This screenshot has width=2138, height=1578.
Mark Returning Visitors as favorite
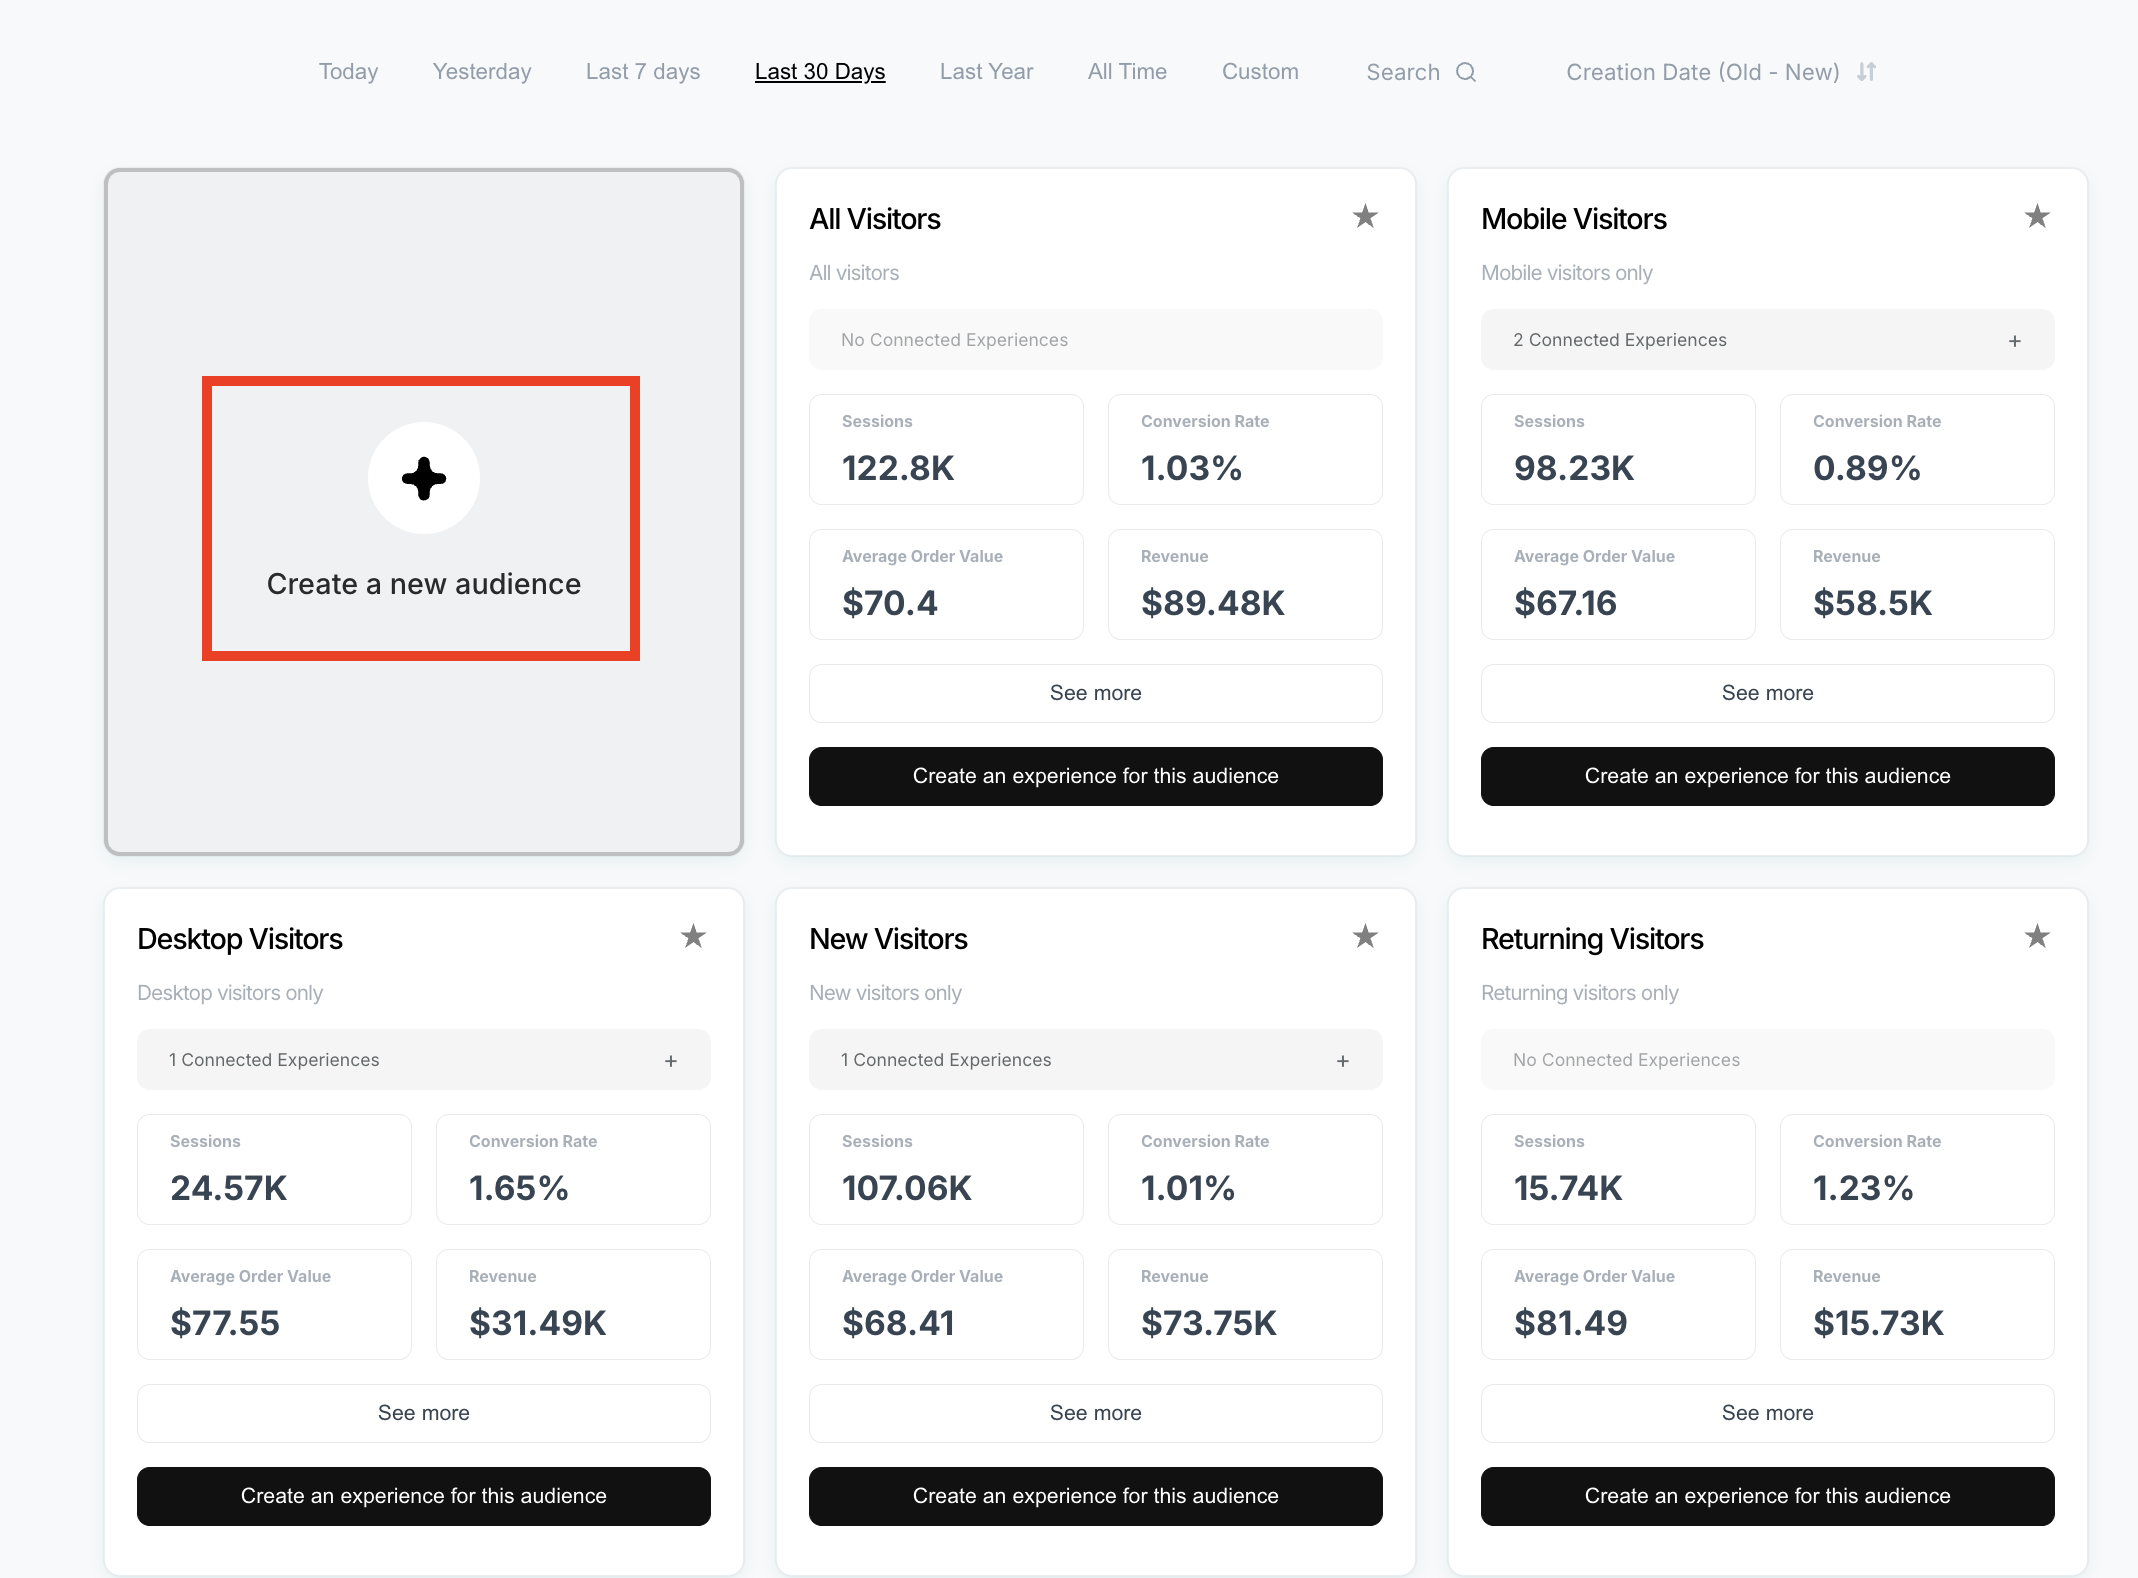(x=2037, y=937)
